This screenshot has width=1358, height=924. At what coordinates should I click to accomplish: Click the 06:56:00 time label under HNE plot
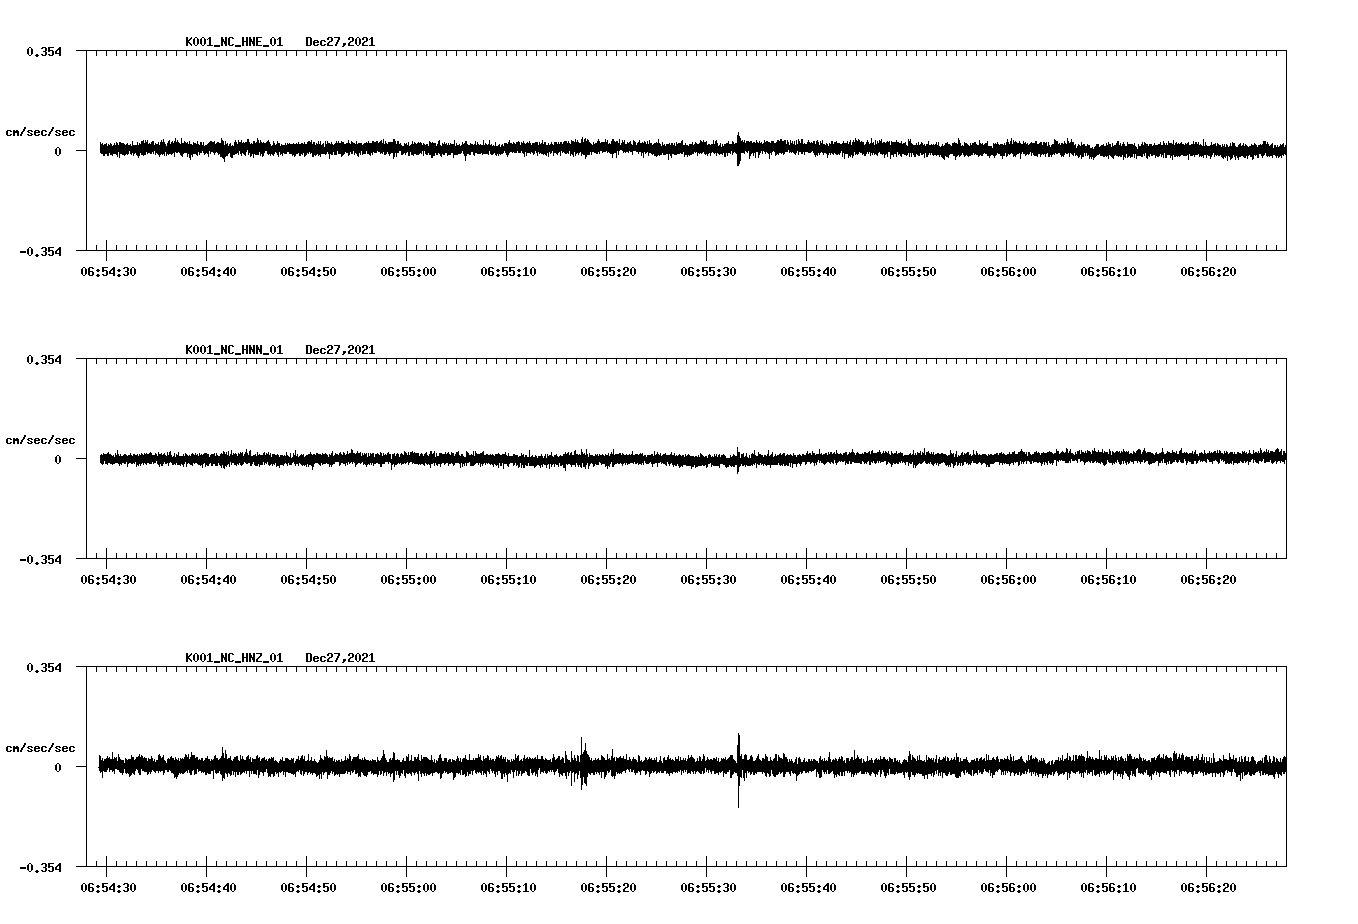1008,272
